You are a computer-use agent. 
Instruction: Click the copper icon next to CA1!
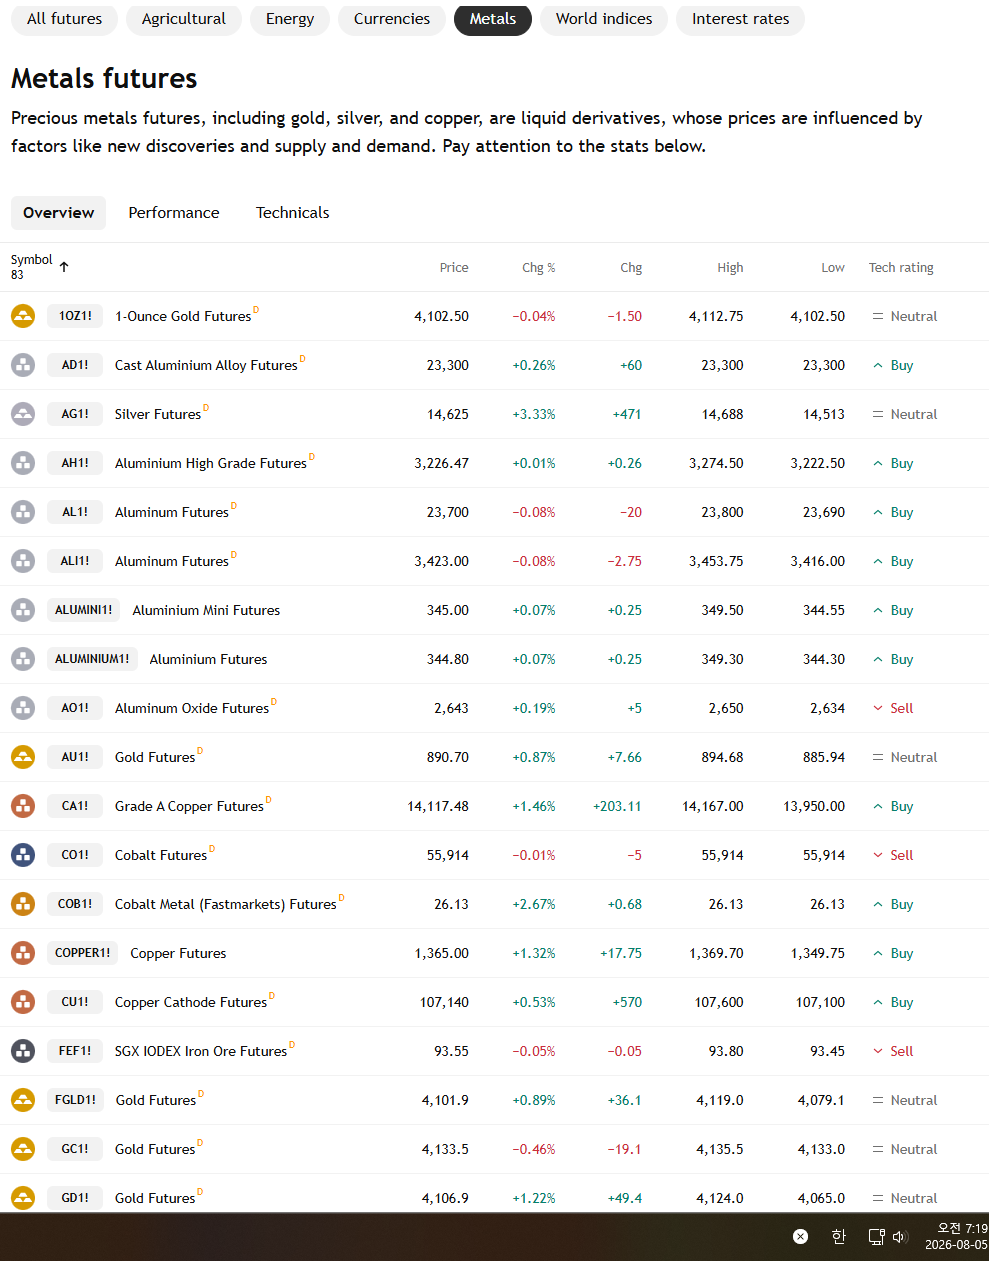tap(23, 806)
